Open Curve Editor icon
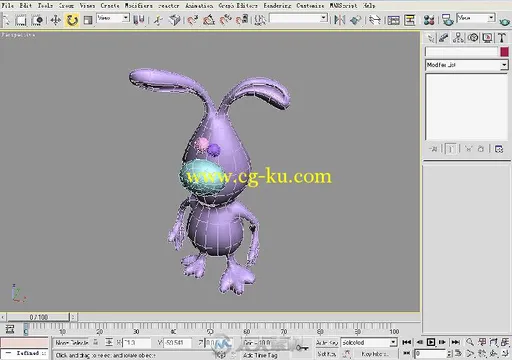This screenshot has height=360, width=512. click(x=393, y=20)
